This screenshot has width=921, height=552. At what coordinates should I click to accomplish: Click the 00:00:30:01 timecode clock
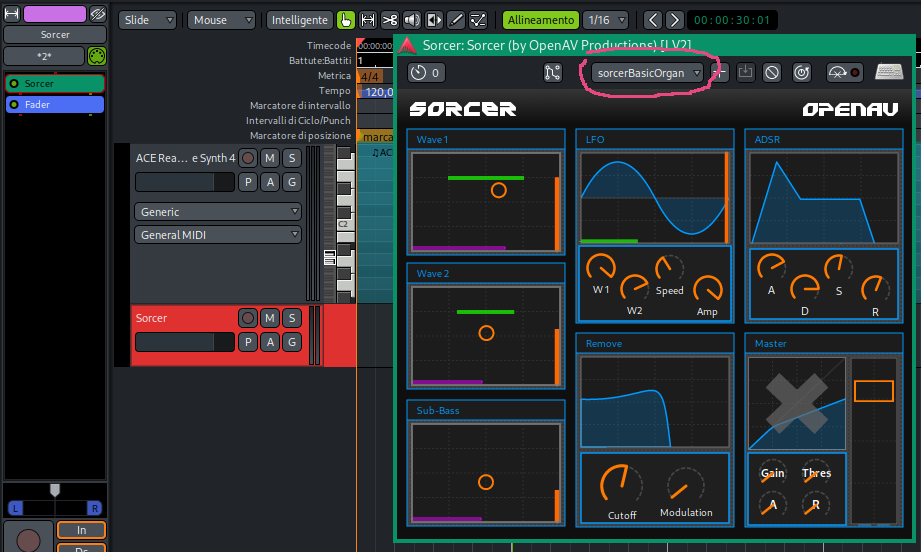pos(732,20)
